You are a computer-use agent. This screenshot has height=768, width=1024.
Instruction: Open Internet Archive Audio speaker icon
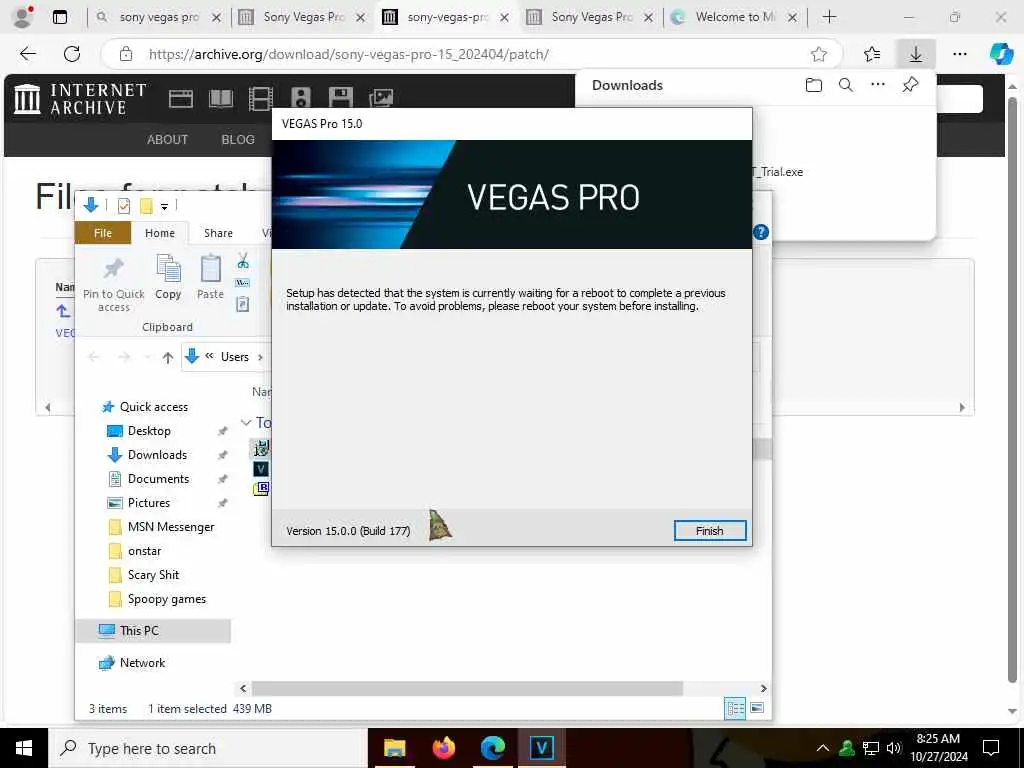coord(300,99)
